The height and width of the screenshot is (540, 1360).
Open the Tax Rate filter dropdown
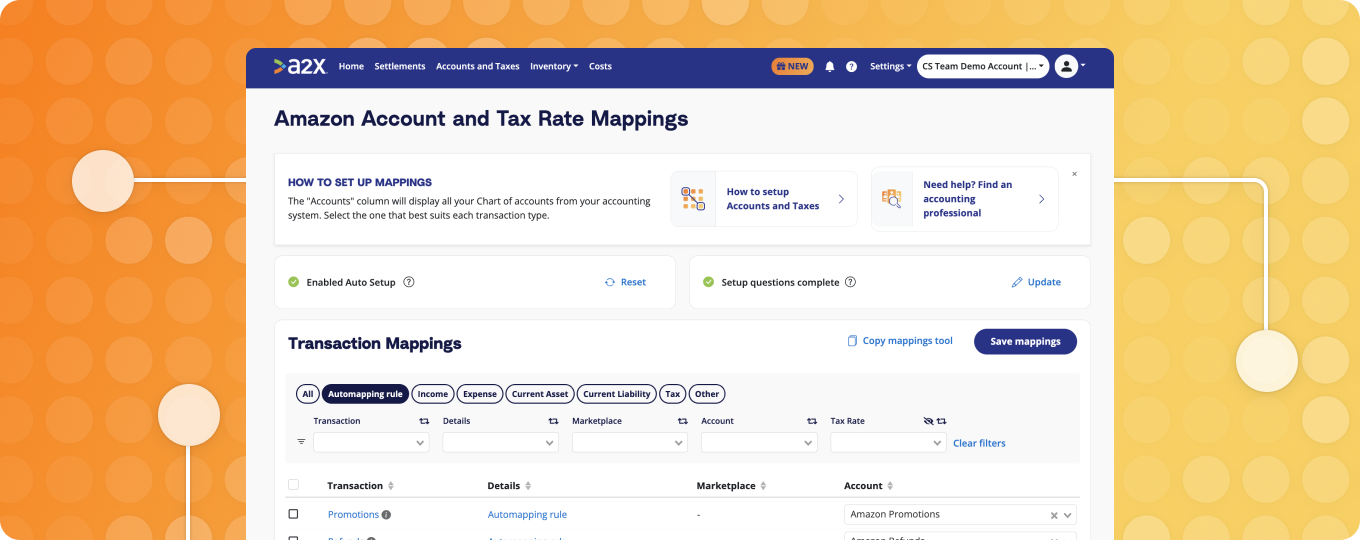coord(888,442)
